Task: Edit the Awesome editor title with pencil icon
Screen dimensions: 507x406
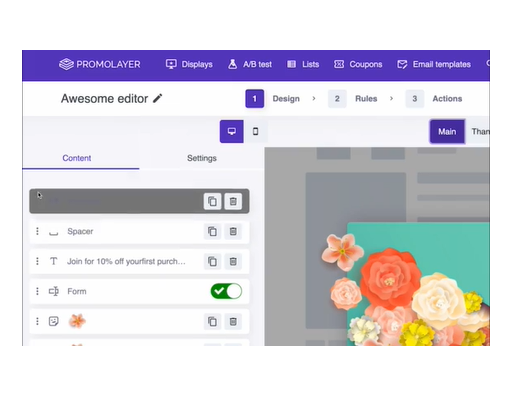Action: point(157,98)
